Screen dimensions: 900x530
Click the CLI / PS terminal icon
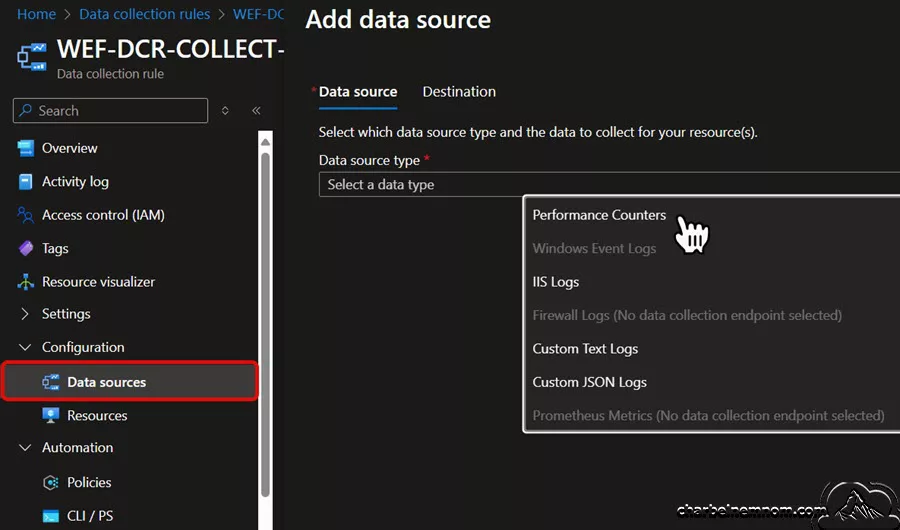pyautogui.click(x=51, y=516)
